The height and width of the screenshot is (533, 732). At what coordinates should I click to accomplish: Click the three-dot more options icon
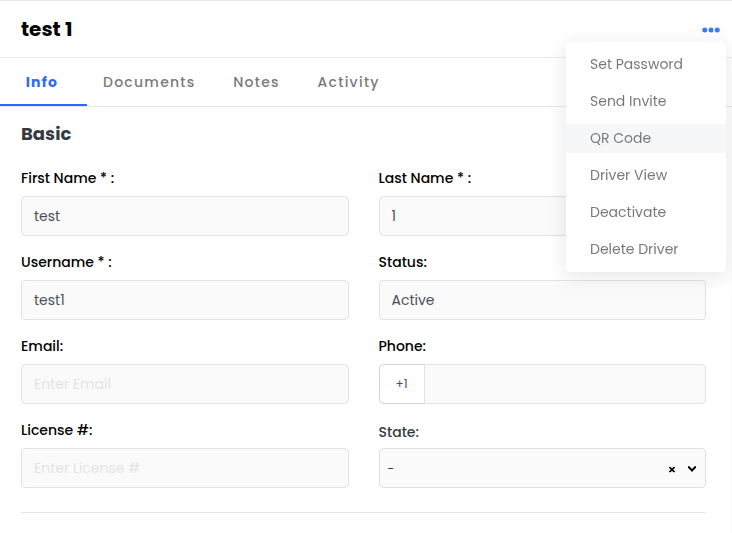pos(710,30)
